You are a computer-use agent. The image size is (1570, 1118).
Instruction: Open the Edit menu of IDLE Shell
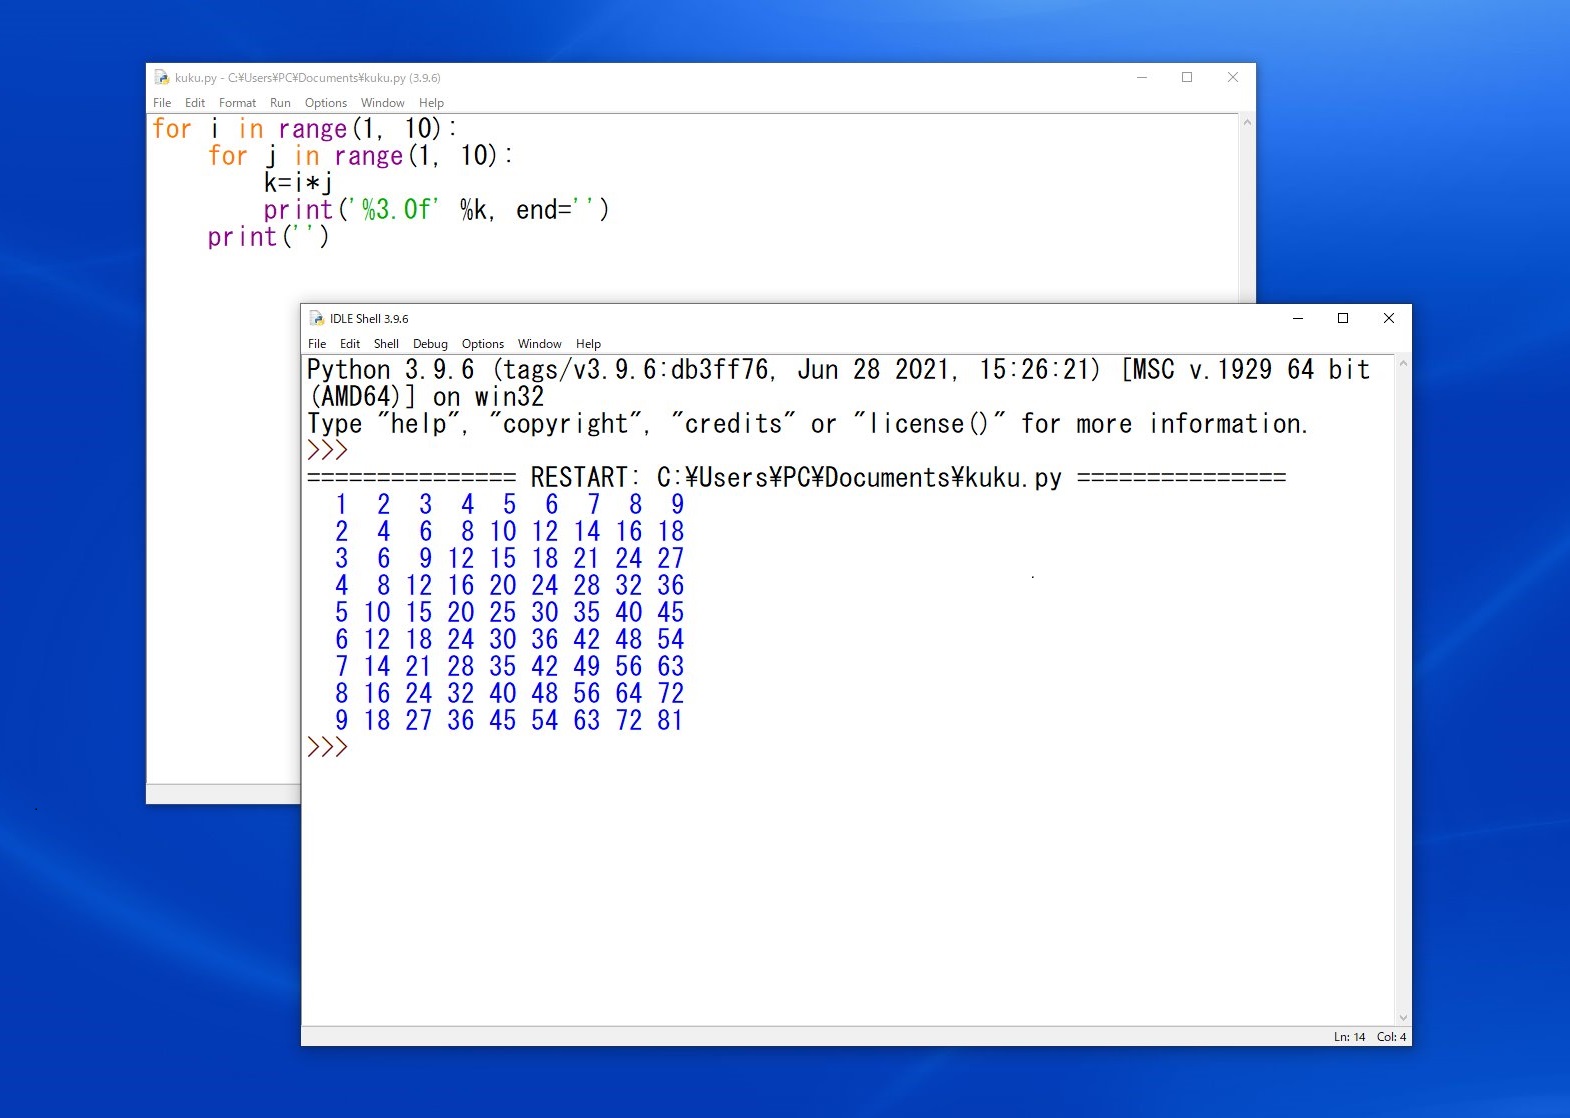click(349, 344)
